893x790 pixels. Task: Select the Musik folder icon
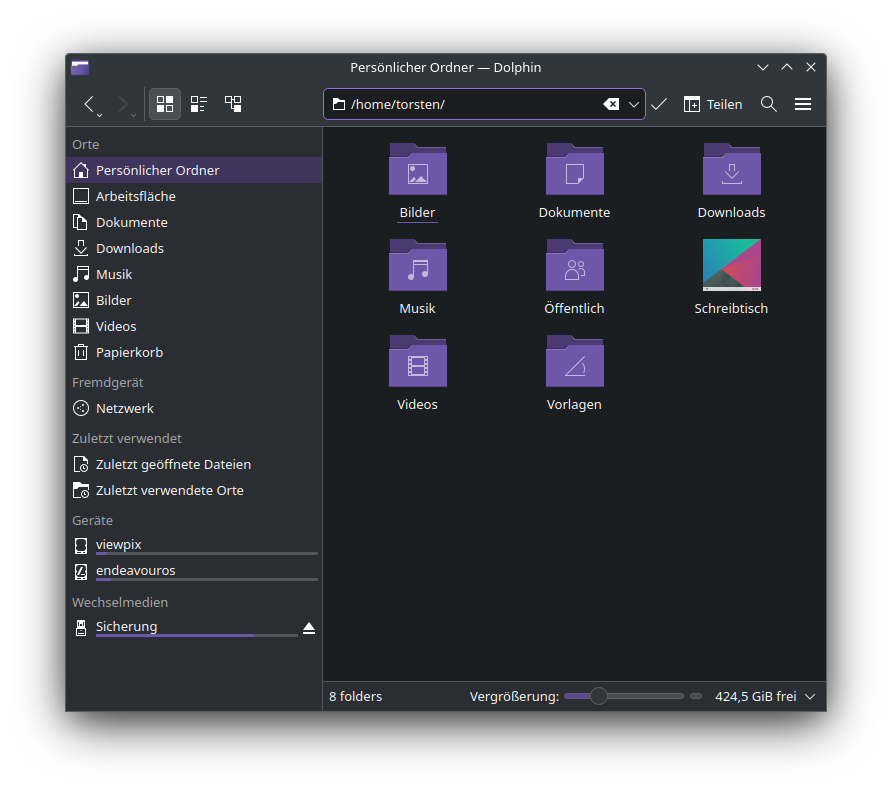tap(417, 265)
